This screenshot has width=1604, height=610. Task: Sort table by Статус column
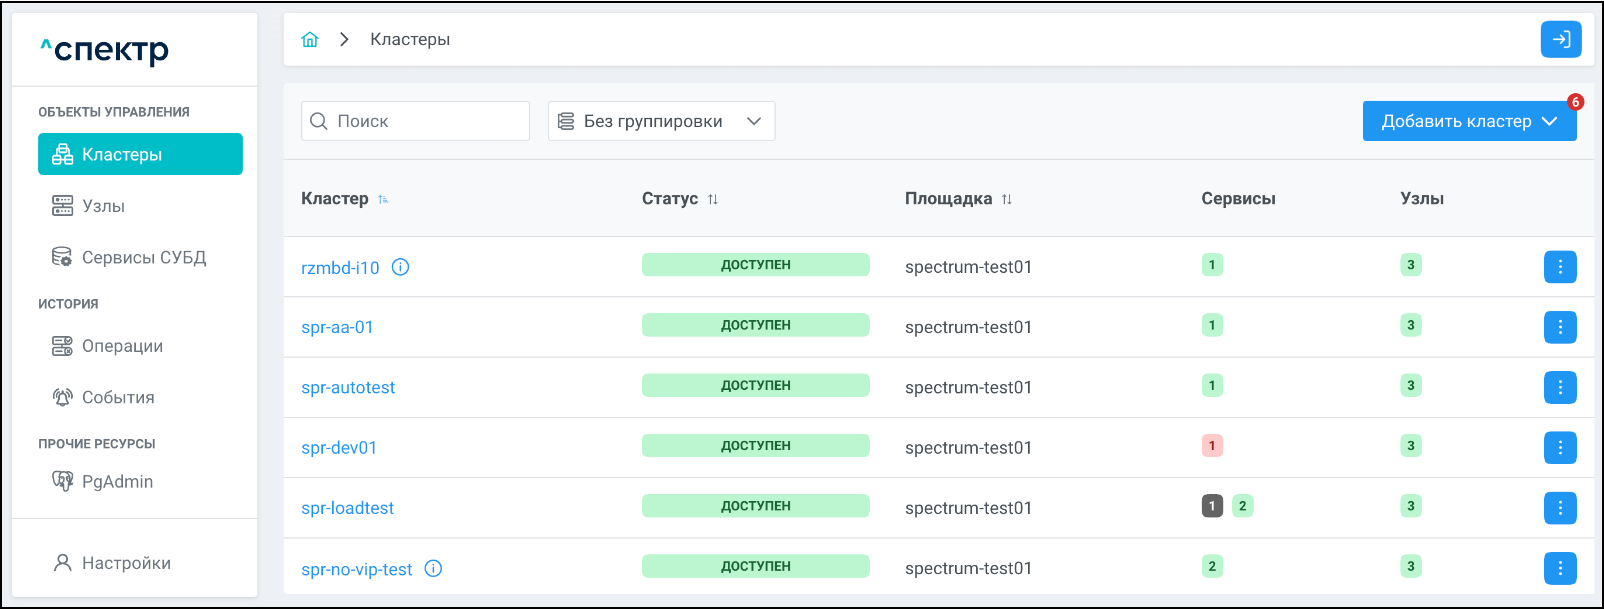[x=713, y=199]
